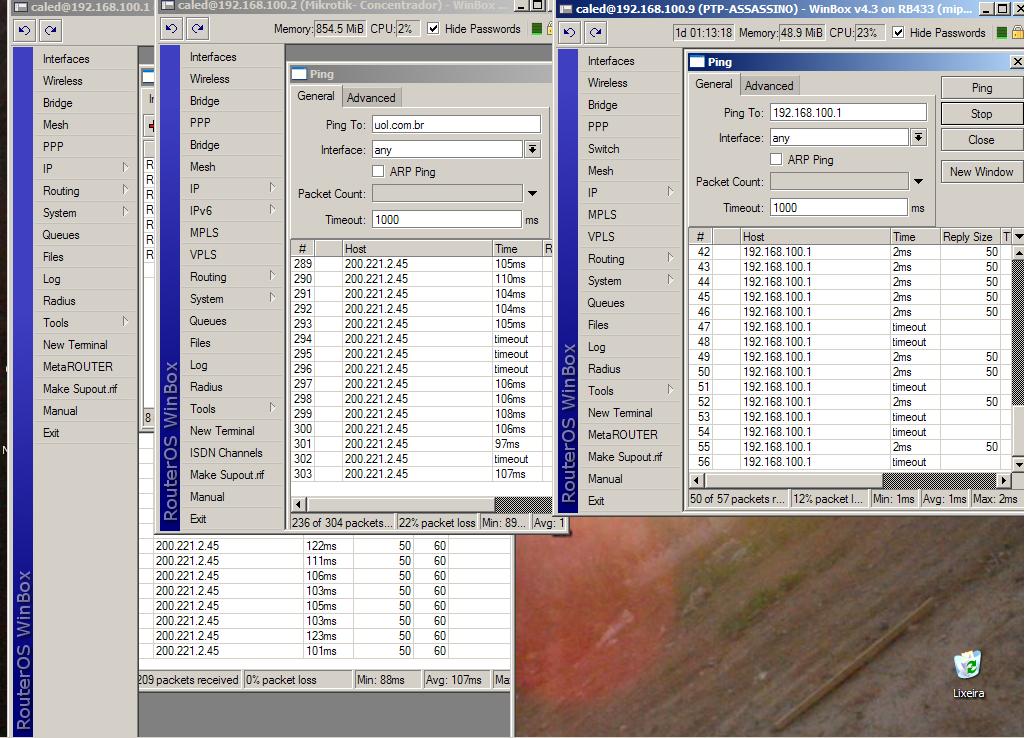Open Wireless menu in PTP-ASSASSINO window
The image size is (1027, 738).
click(x=607, y=83)
